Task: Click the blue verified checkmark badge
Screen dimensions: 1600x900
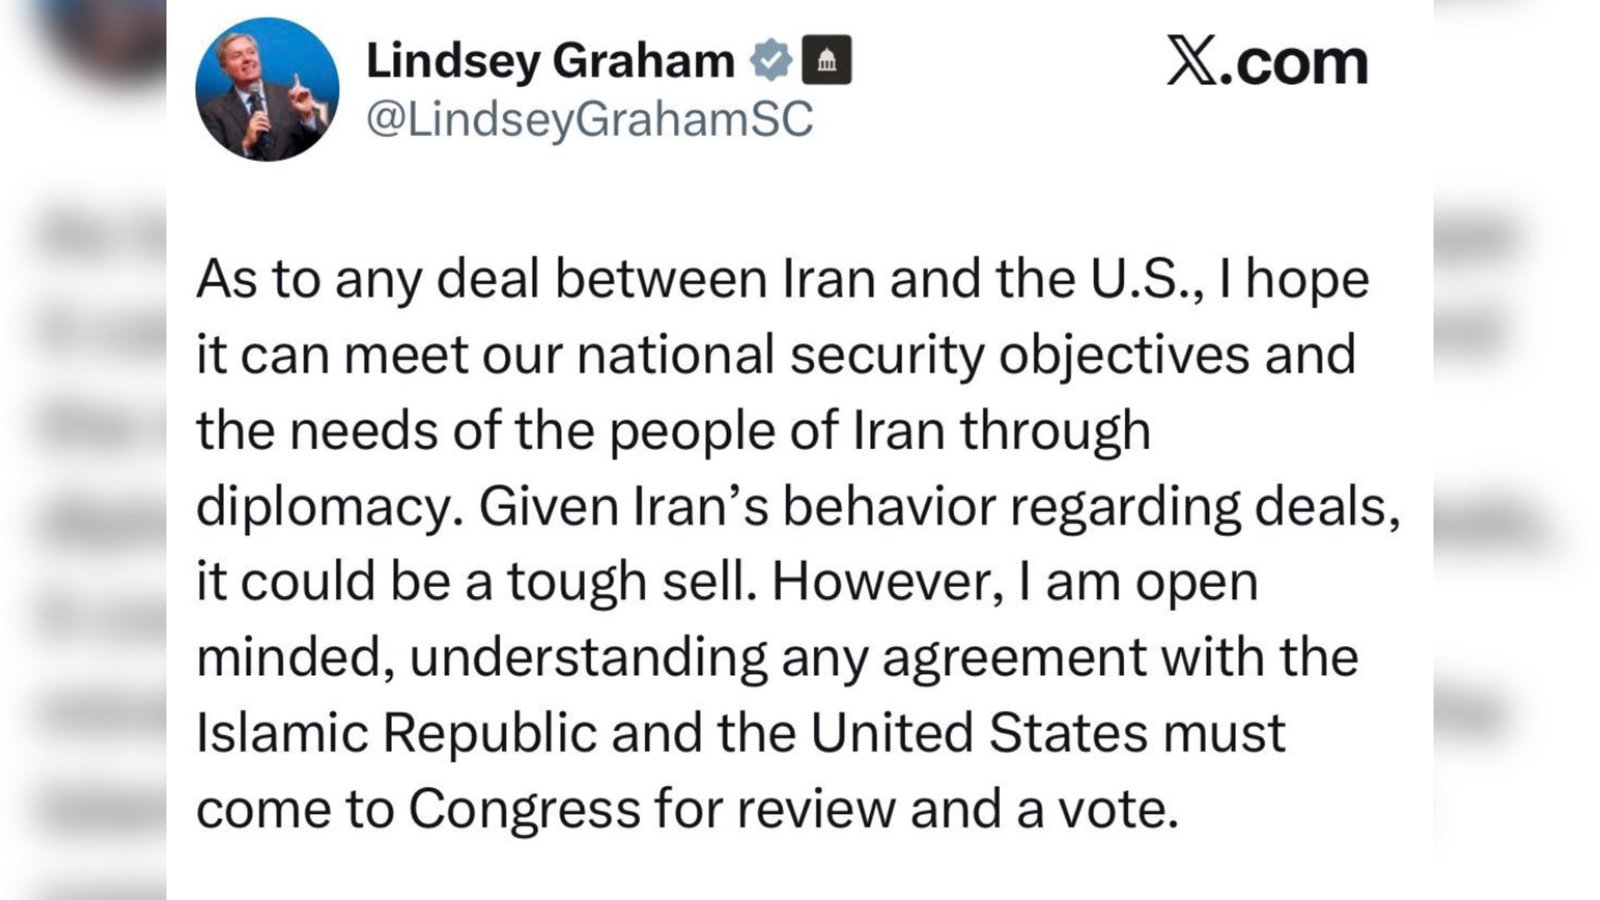Action: click(770, 61)
